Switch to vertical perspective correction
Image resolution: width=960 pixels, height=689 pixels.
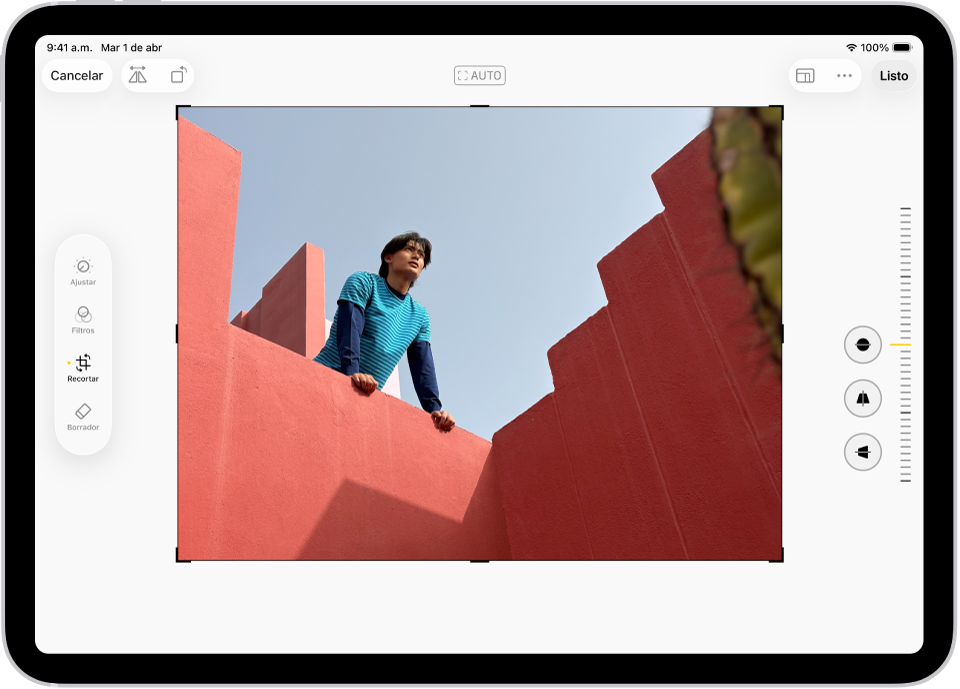[861, 397]
